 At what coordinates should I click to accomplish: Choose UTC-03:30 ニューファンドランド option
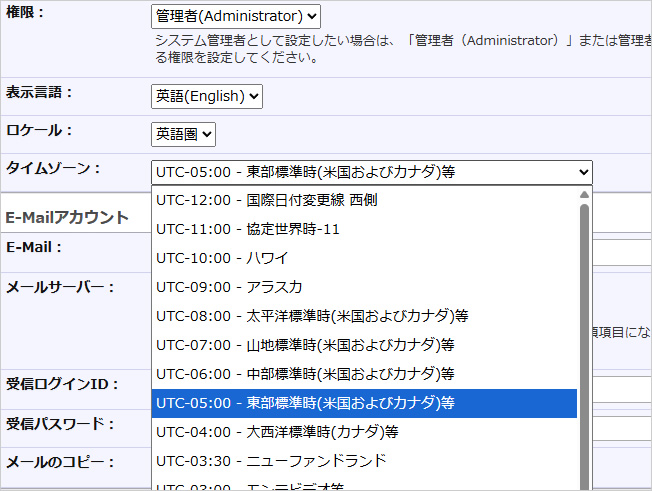(x=364, y=461)
